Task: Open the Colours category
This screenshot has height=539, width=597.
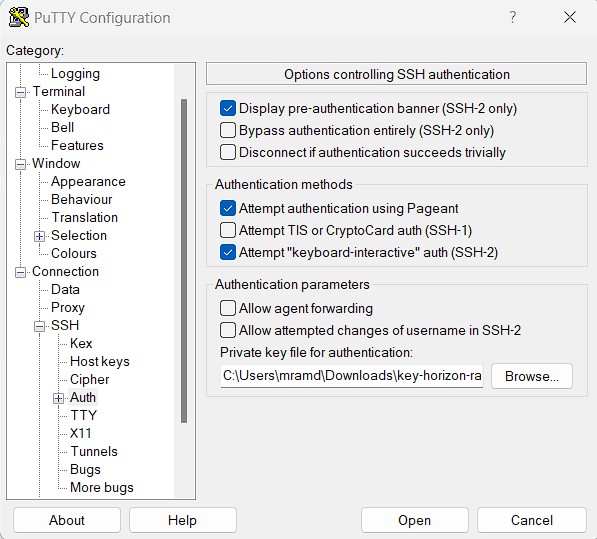Action: (74, 254)
